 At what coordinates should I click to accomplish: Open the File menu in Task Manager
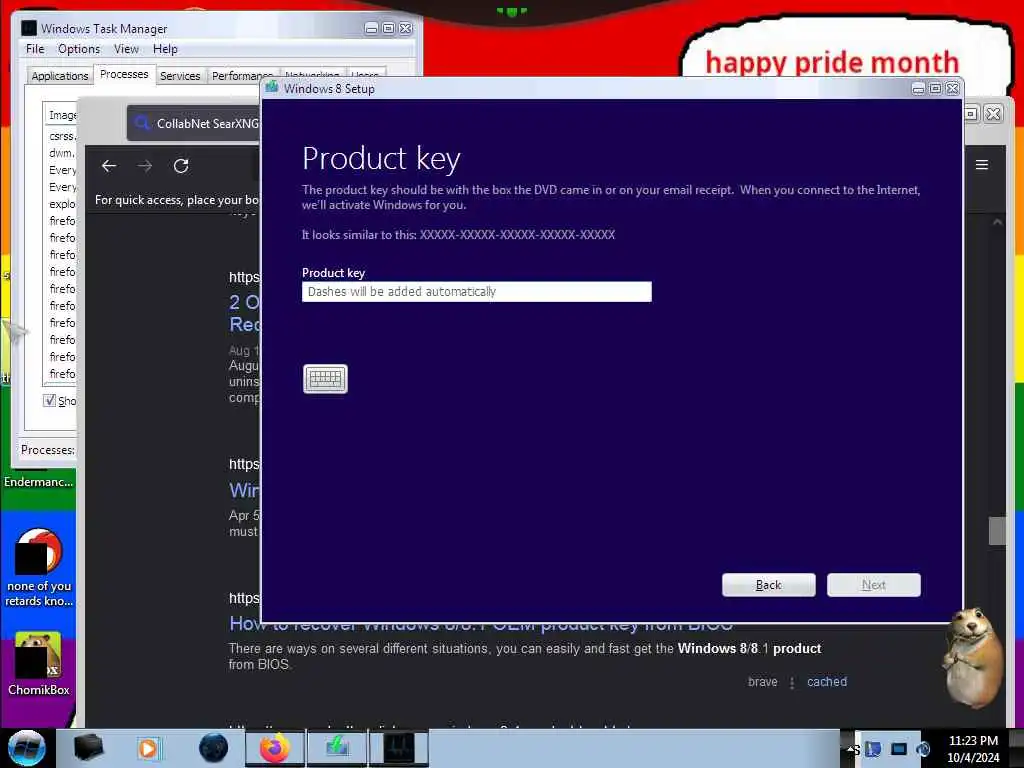(x=35, y=49)
